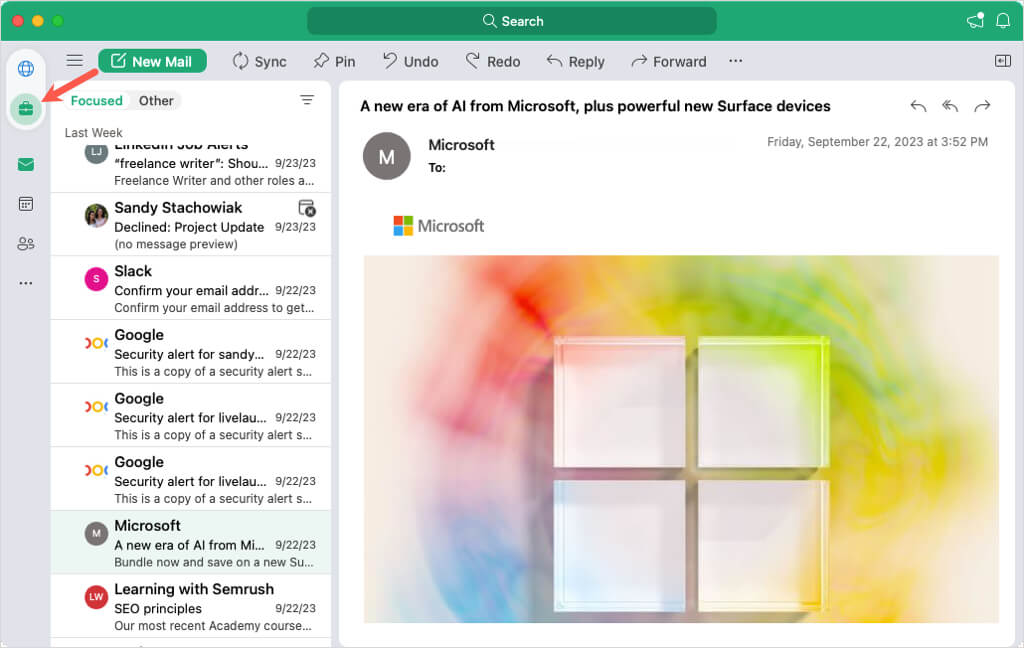1024x648 pixels.
Task: Open the megaphone feedback icon
Action: point(975,20)
